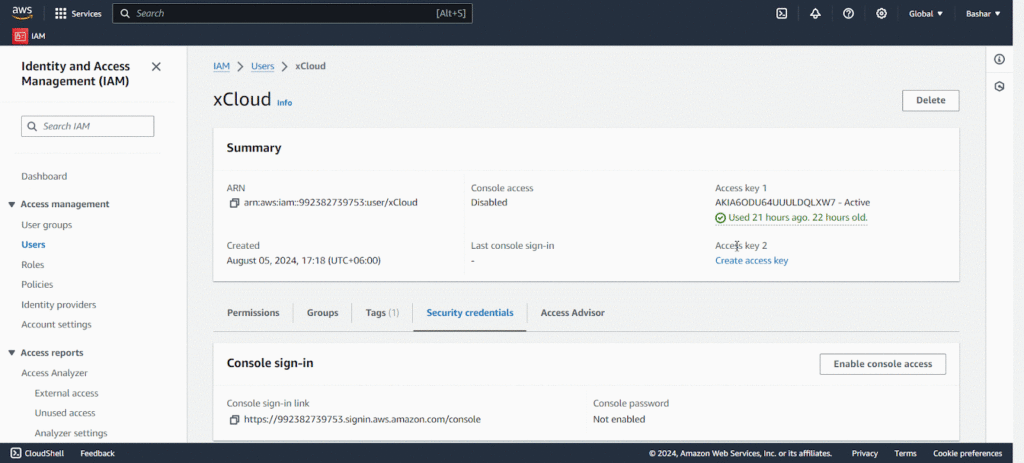Click the Enable console access button
Viewport: 1024px width, 463px height.
click(882, 364)
